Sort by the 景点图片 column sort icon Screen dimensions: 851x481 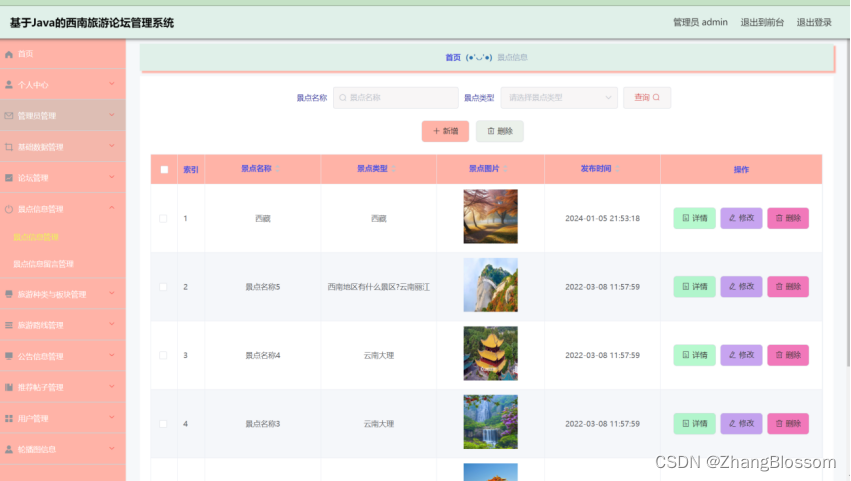click(506, 169)
